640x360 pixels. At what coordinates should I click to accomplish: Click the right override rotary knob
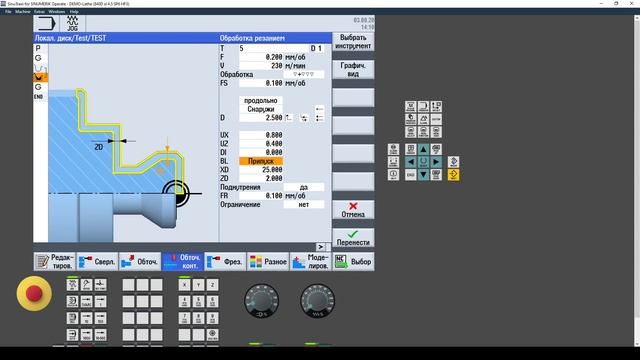click(318, 301)
